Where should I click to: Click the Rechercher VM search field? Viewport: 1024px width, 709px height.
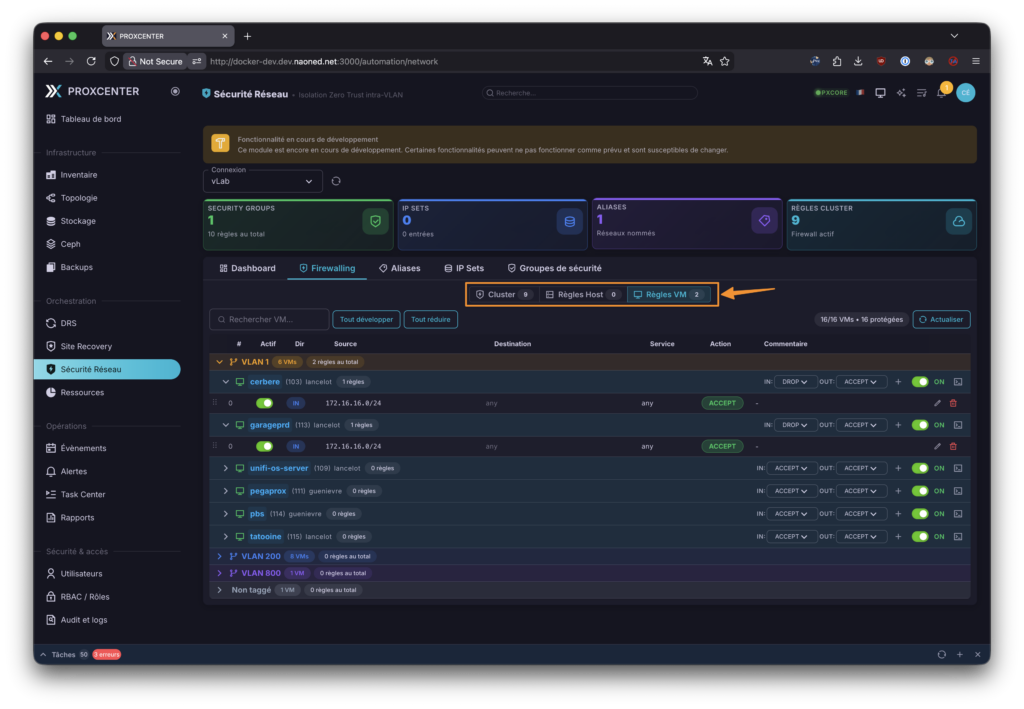tap(270, 319)
